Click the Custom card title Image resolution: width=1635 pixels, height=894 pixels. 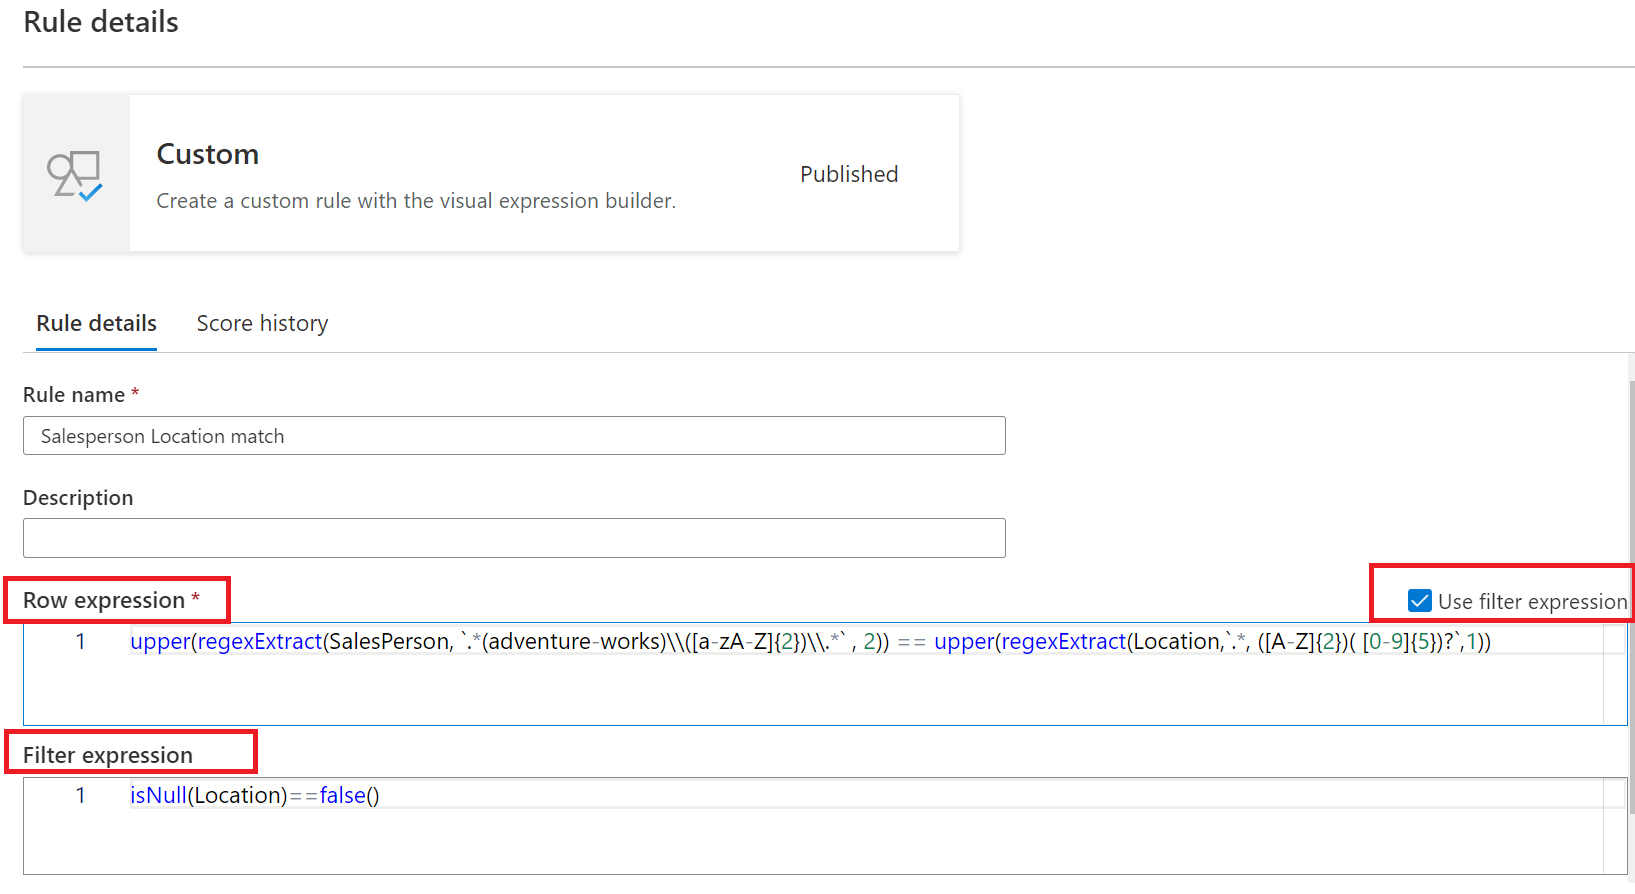(x=208, y=154)
